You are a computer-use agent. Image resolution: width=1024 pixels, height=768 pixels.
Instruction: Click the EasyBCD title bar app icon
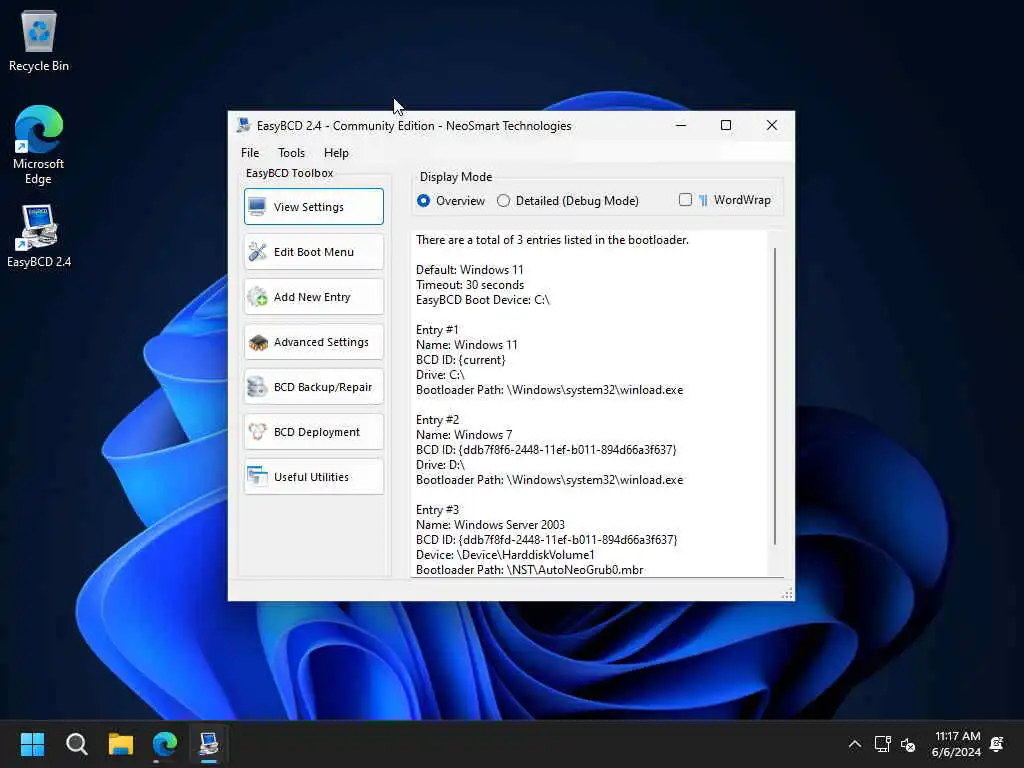coord(244,125)
